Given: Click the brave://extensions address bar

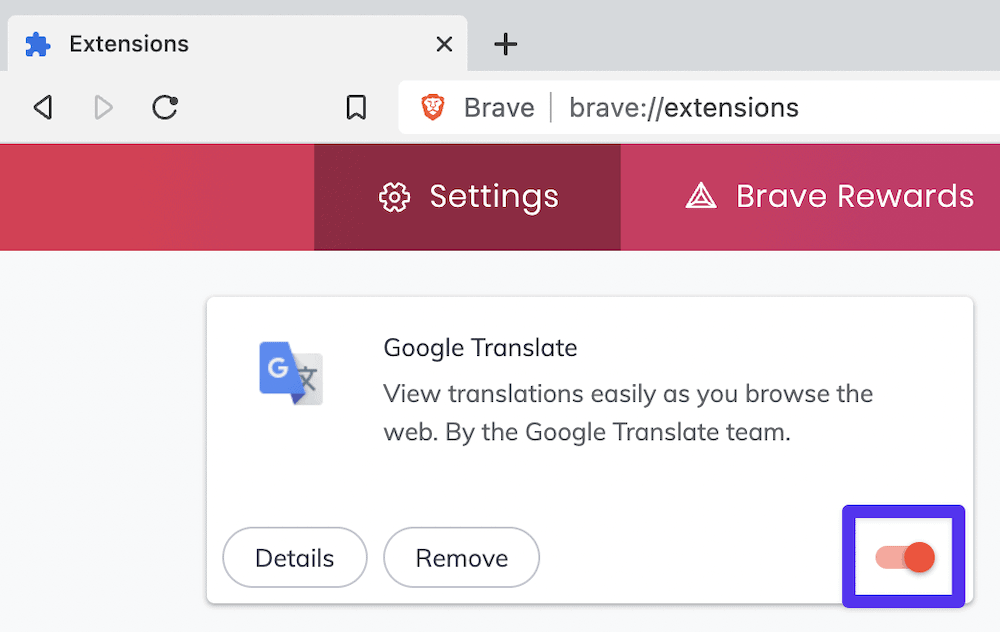Looking at the screenshot, I should click(684, 107).
